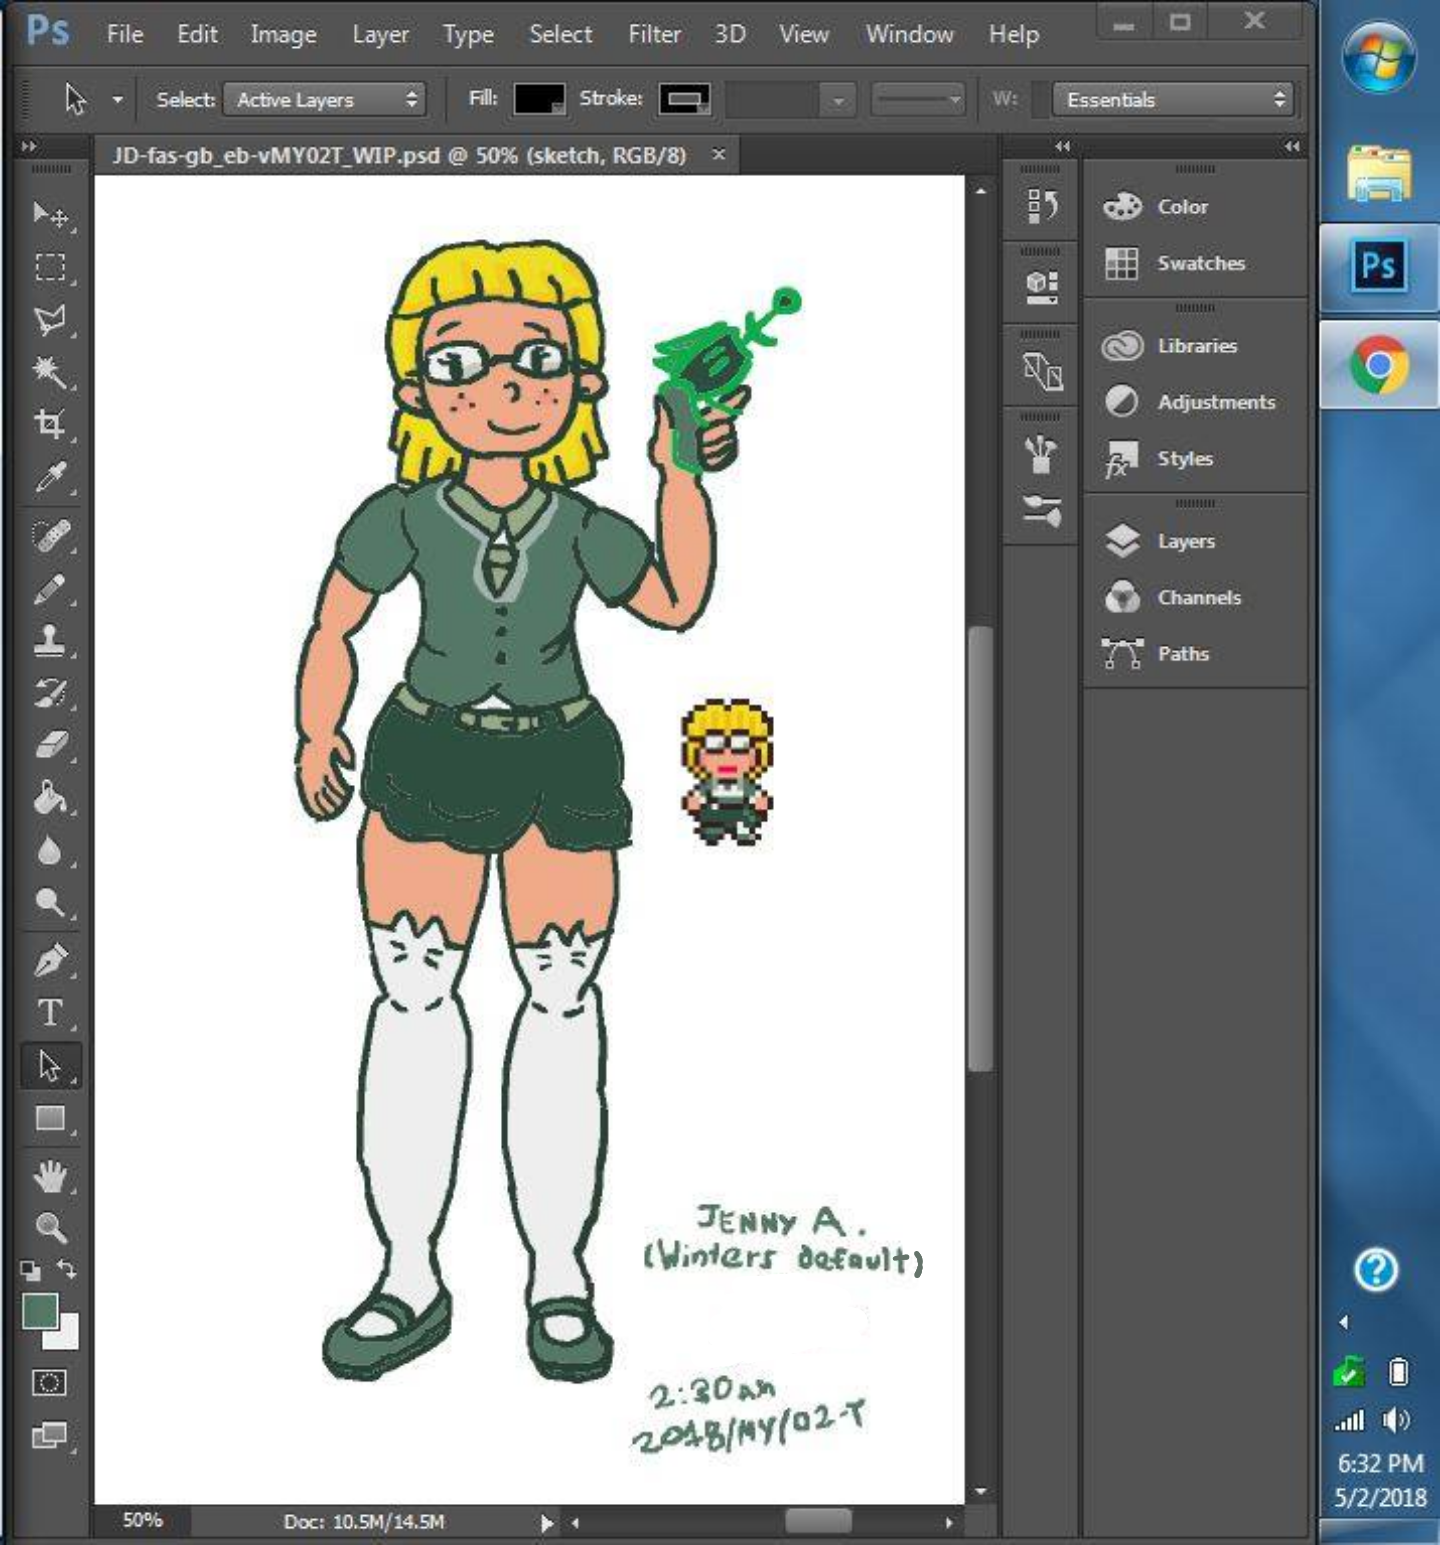Open the Filter menu
1440x1545 pixels.
click(655, 34)
